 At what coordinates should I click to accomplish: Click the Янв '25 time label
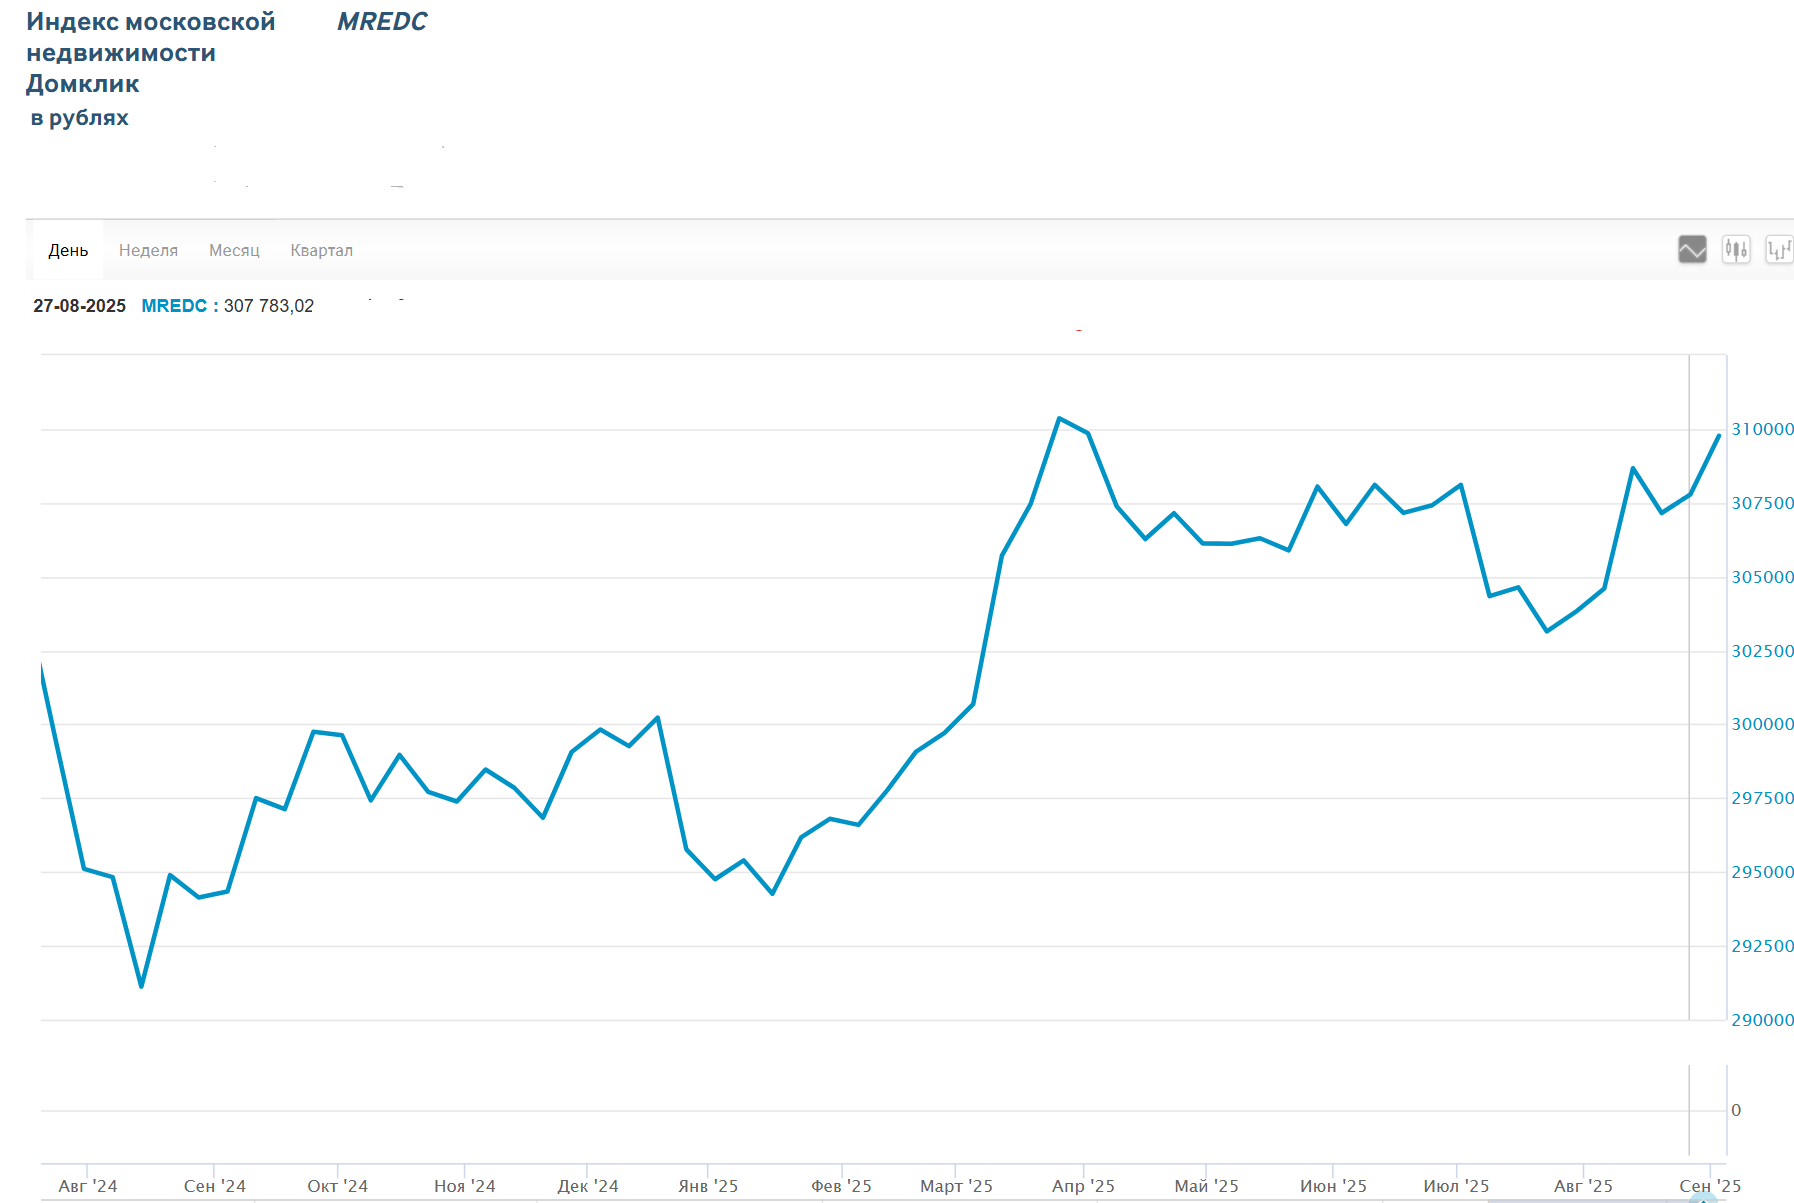point(708,1186)
